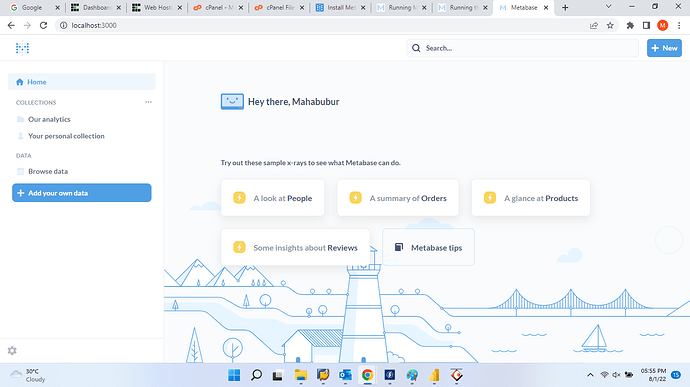Viewport: 690px width, 387px height.
Task: Click the chevron to search Chrome tabs
Action: pyautogui.click(x=609, y=7)
